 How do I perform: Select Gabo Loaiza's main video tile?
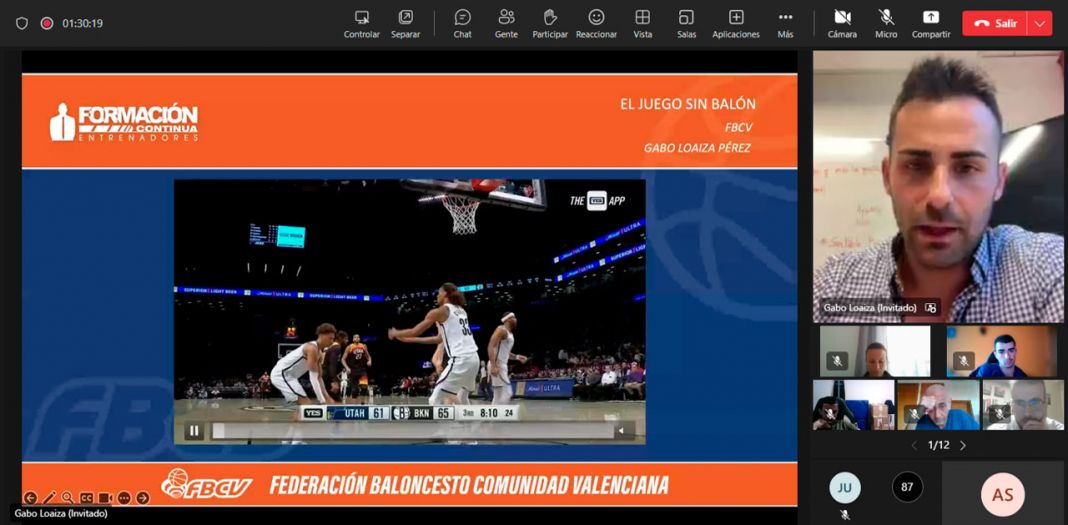coord(939,187)
